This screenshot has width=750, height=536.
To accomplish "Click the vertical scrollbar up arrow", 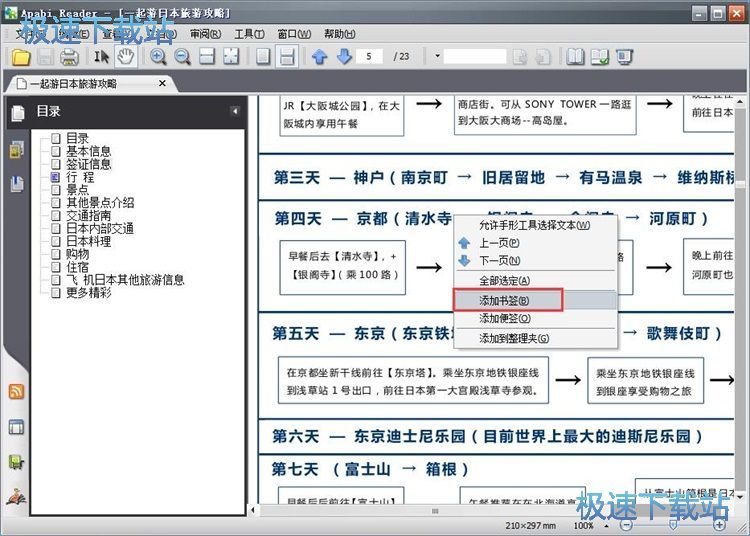I will click(740, 101).
